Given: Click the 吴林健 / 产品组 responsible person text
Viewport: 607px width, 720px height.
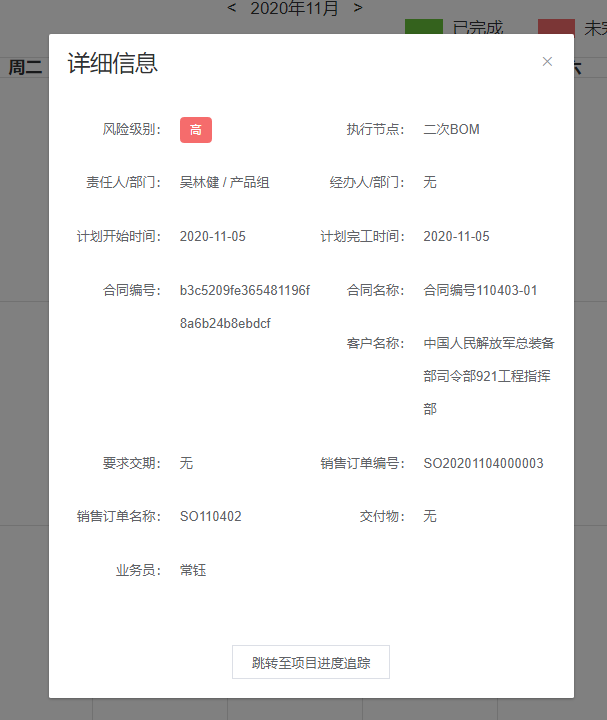Looking at the screenshot, I should coord(224,183).
